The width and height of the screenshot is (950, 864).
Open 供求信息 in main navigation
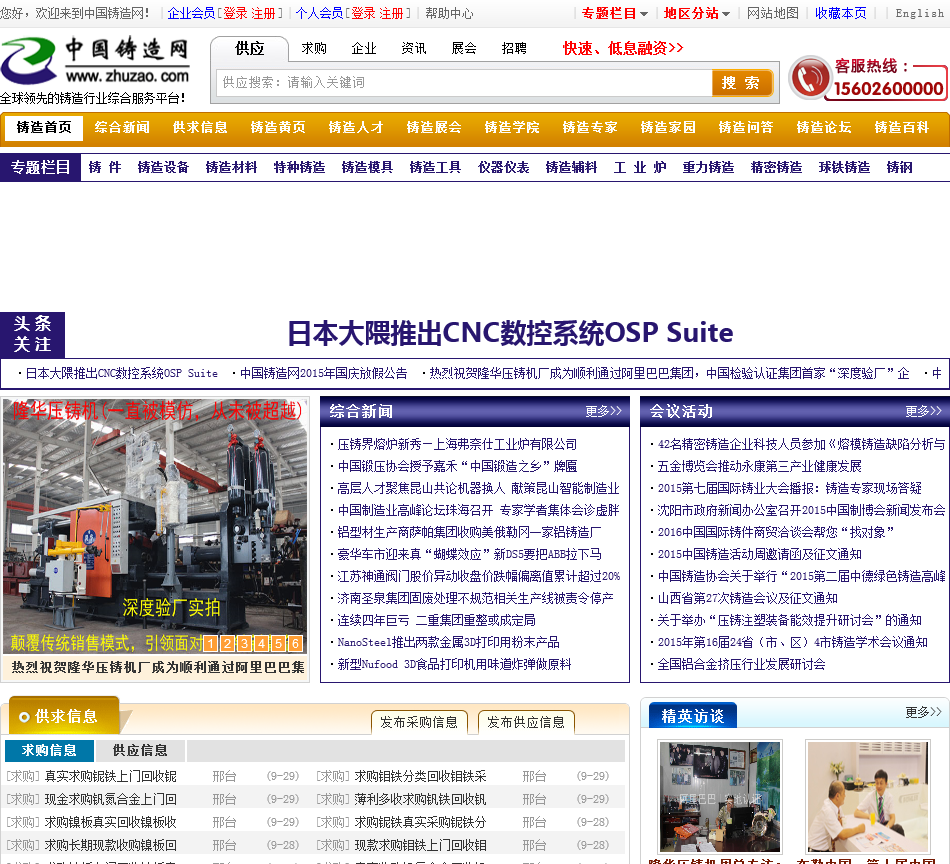point(200,127)
